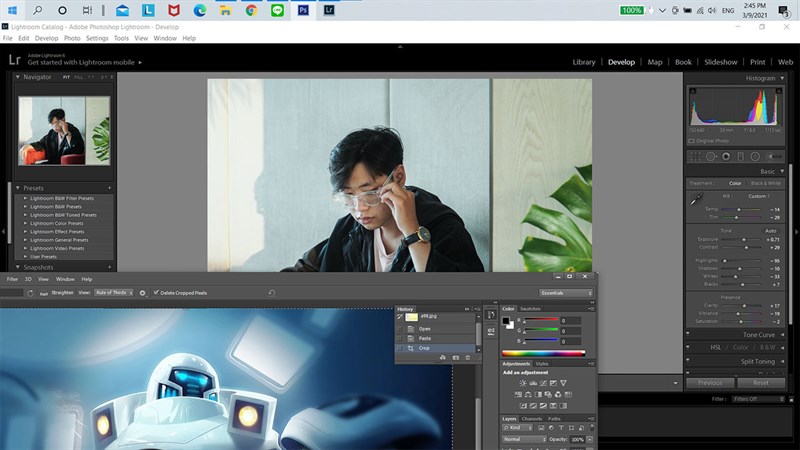Collapse the Basic panel
This screenshot has width=800, height=450.
[x=782, y=171]
